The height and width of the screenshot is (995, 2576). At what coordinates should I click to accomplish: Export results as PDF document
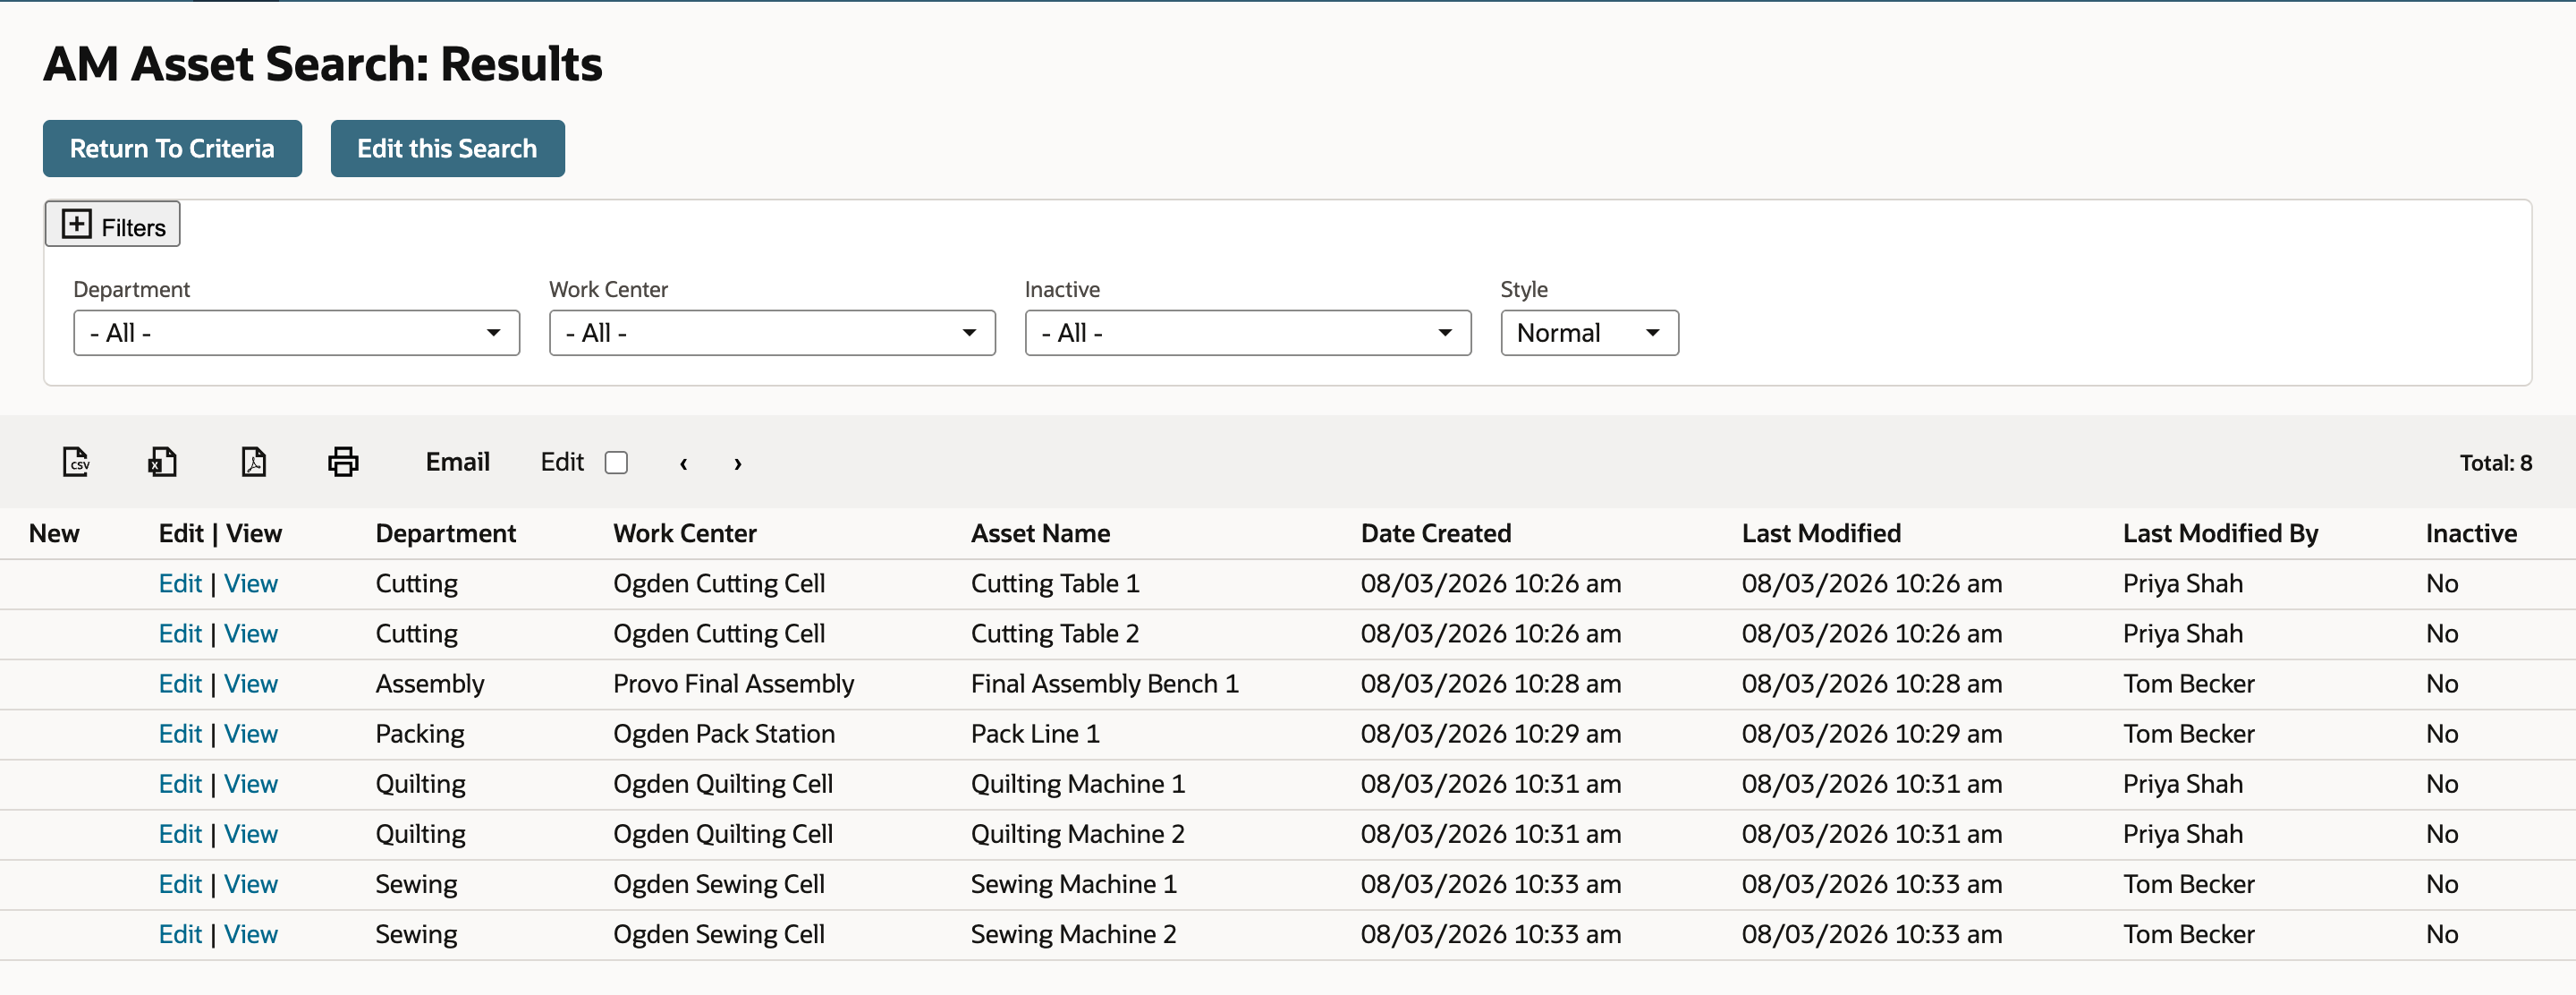coord(254,462)
